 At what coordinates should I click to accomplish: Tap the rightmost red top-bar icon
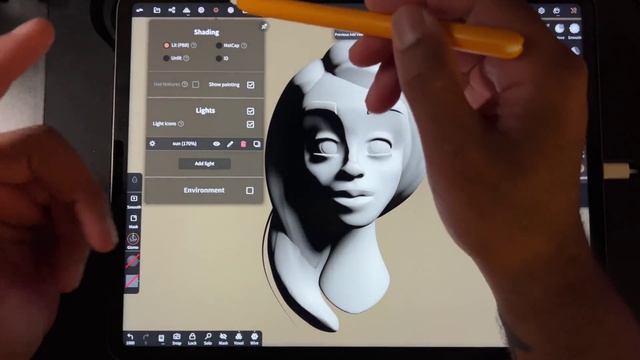tap(573, 11)
